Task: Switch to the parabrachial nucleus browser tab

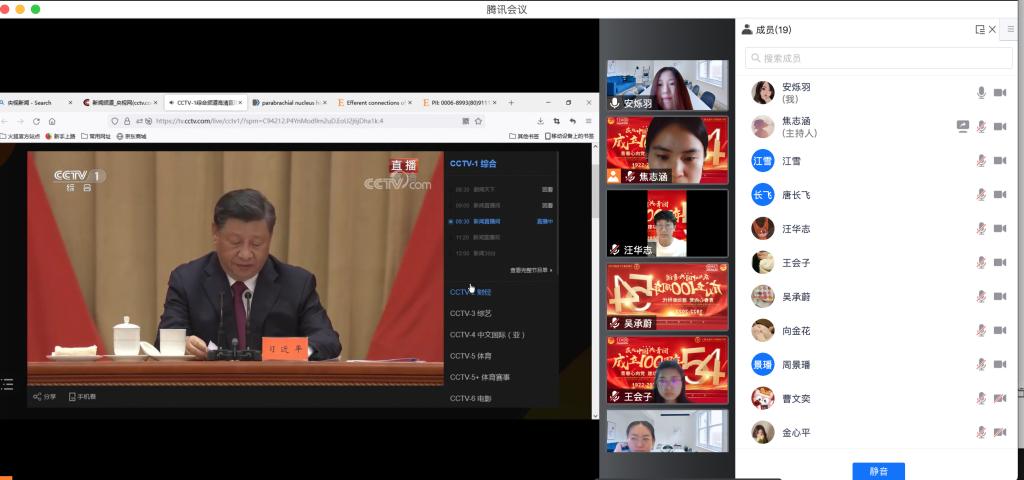Action: (289, 103)
